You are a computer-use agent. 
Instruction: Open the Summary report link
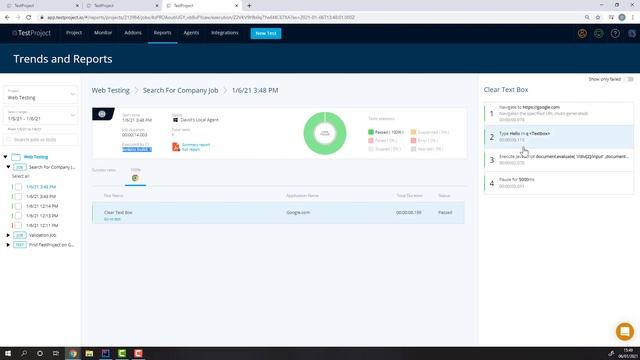(196, 144)
